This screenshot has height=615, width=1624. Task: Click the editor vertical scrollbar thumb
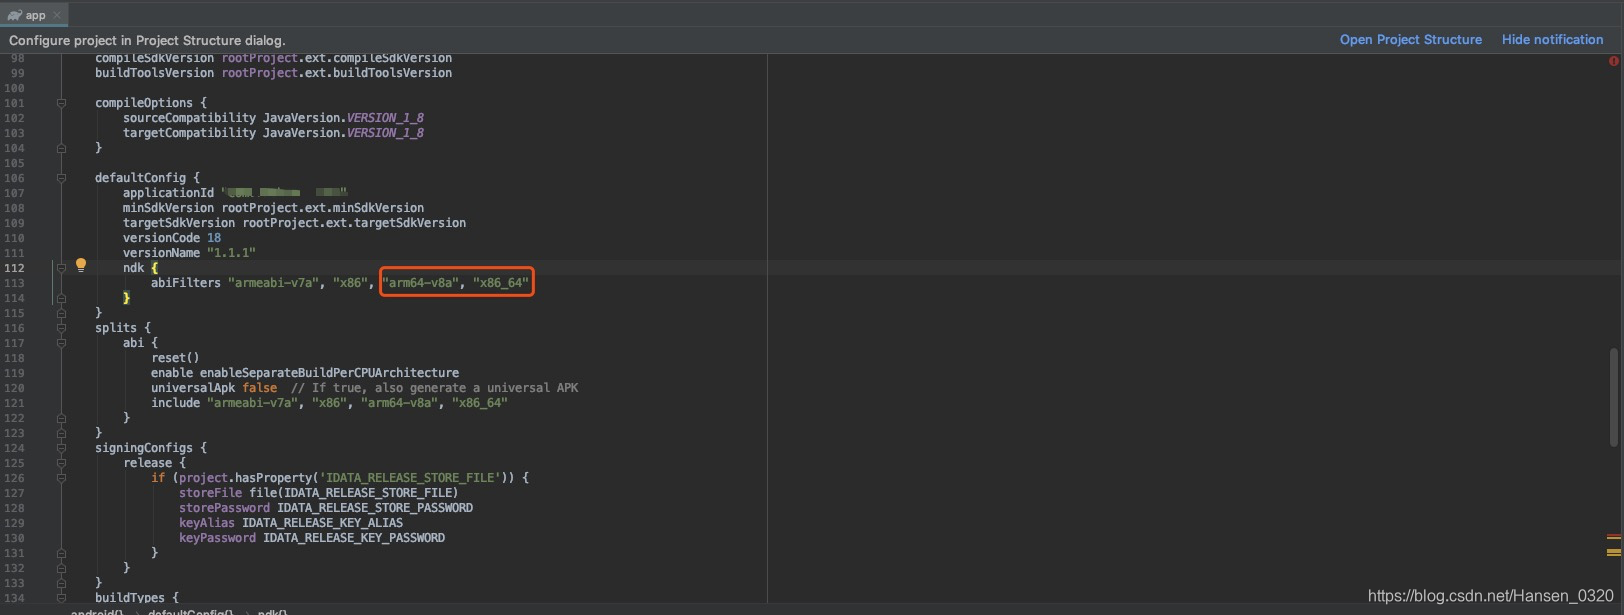[x=1613, y=397]
